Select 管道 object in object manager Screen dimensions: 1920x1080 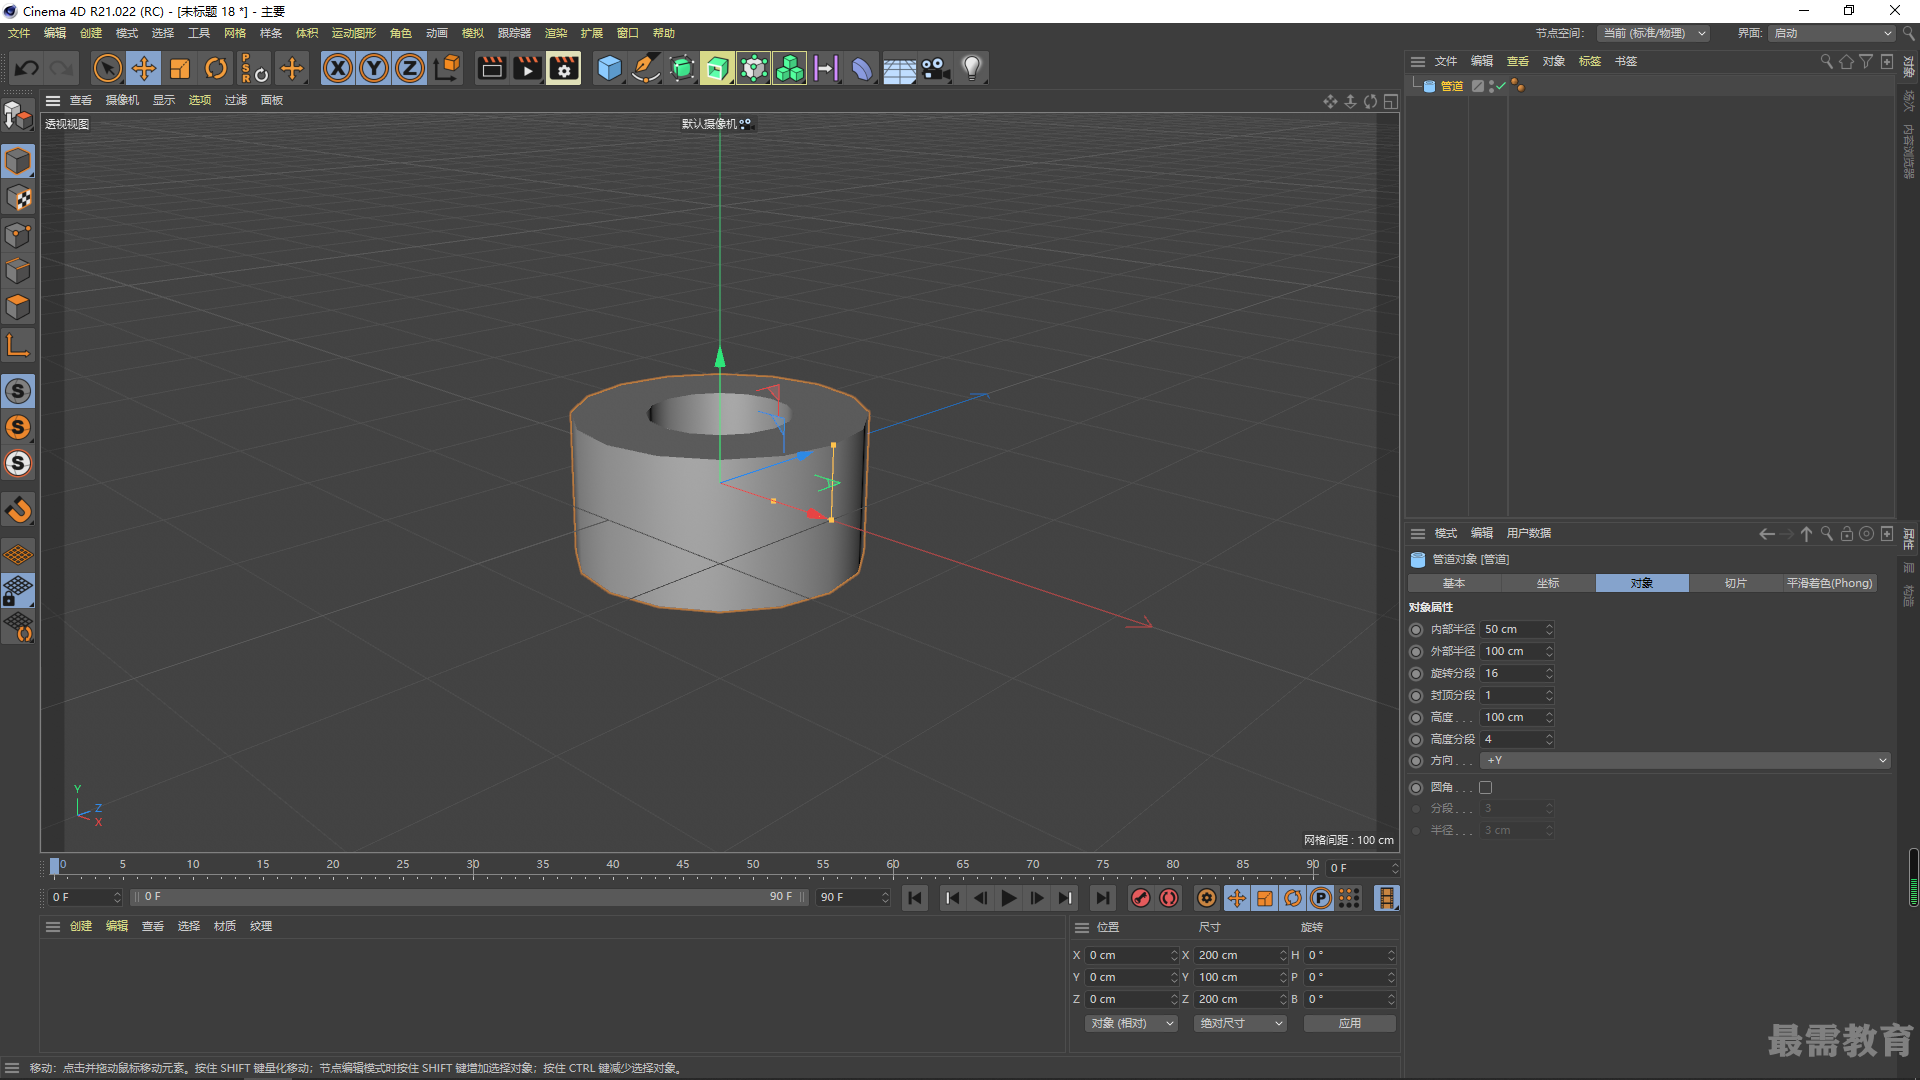(x=1451, y=86)
